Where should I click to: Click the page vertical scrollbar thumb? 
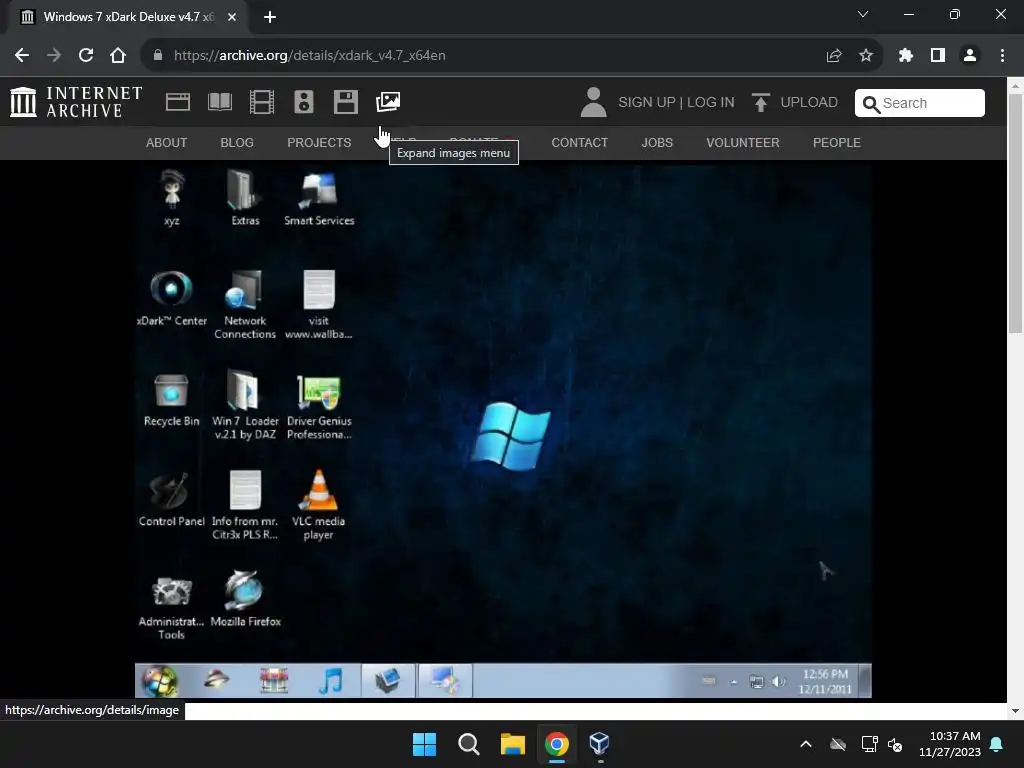coord(1015,213)
